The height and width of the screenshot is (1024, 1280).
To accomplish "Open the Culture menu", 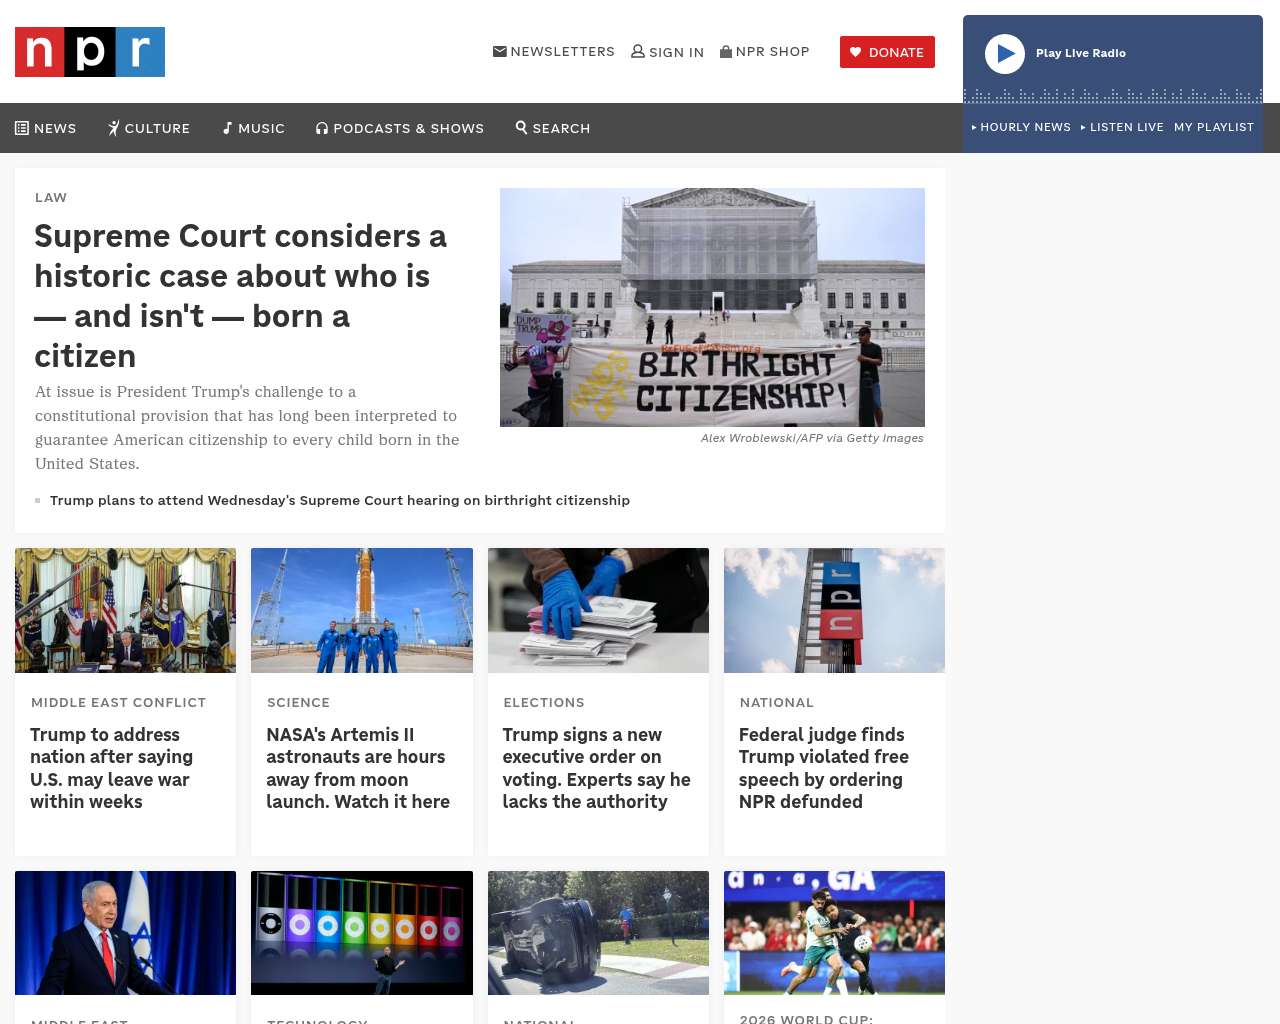I will coord(149,128).
